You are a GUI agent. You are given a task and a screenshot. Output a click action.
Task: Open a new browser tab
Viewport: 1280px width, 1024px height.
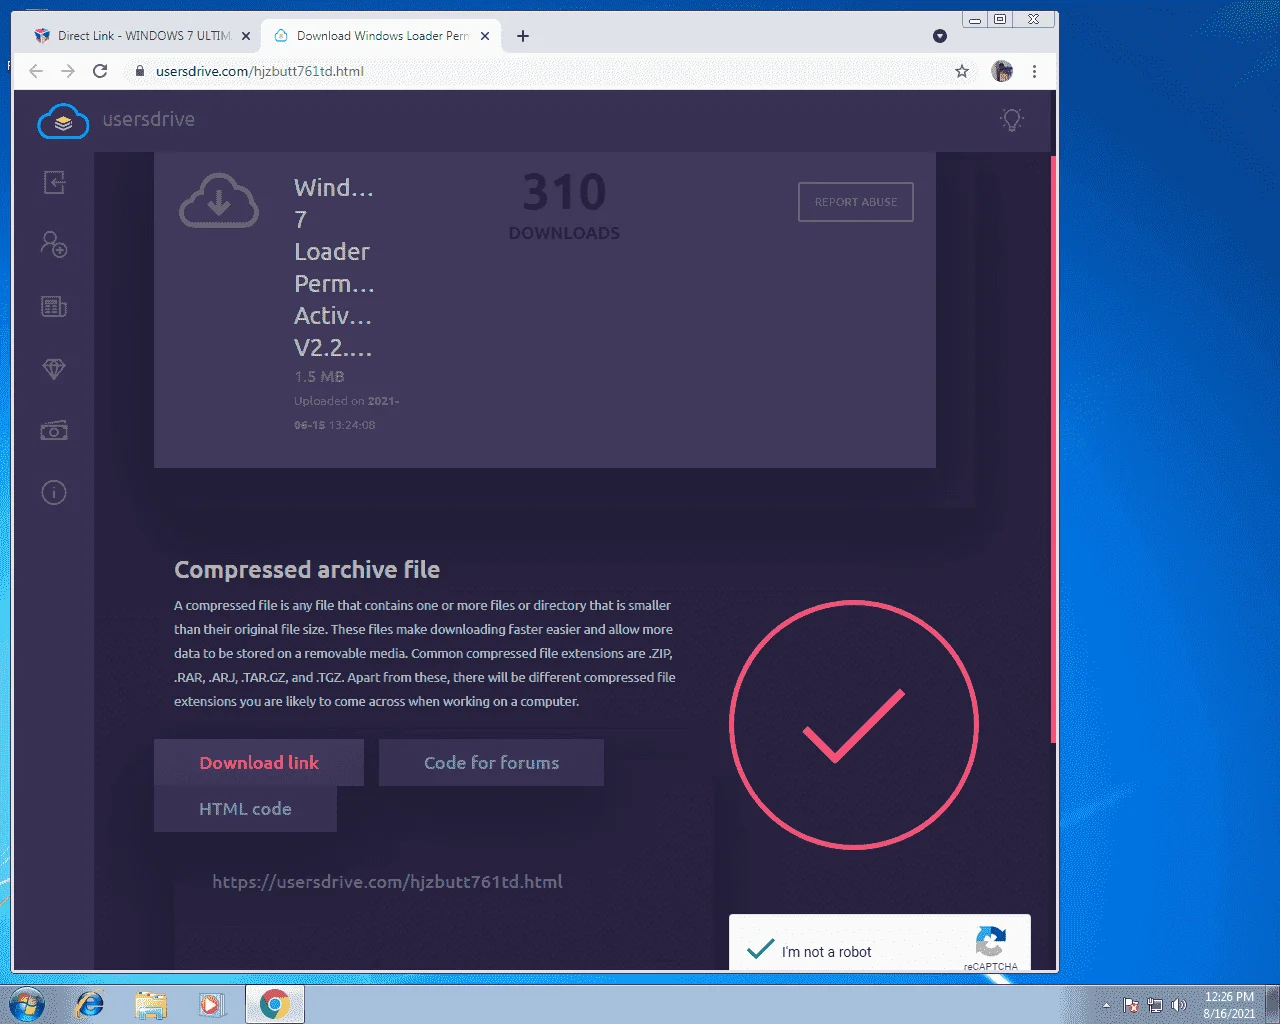522,36
